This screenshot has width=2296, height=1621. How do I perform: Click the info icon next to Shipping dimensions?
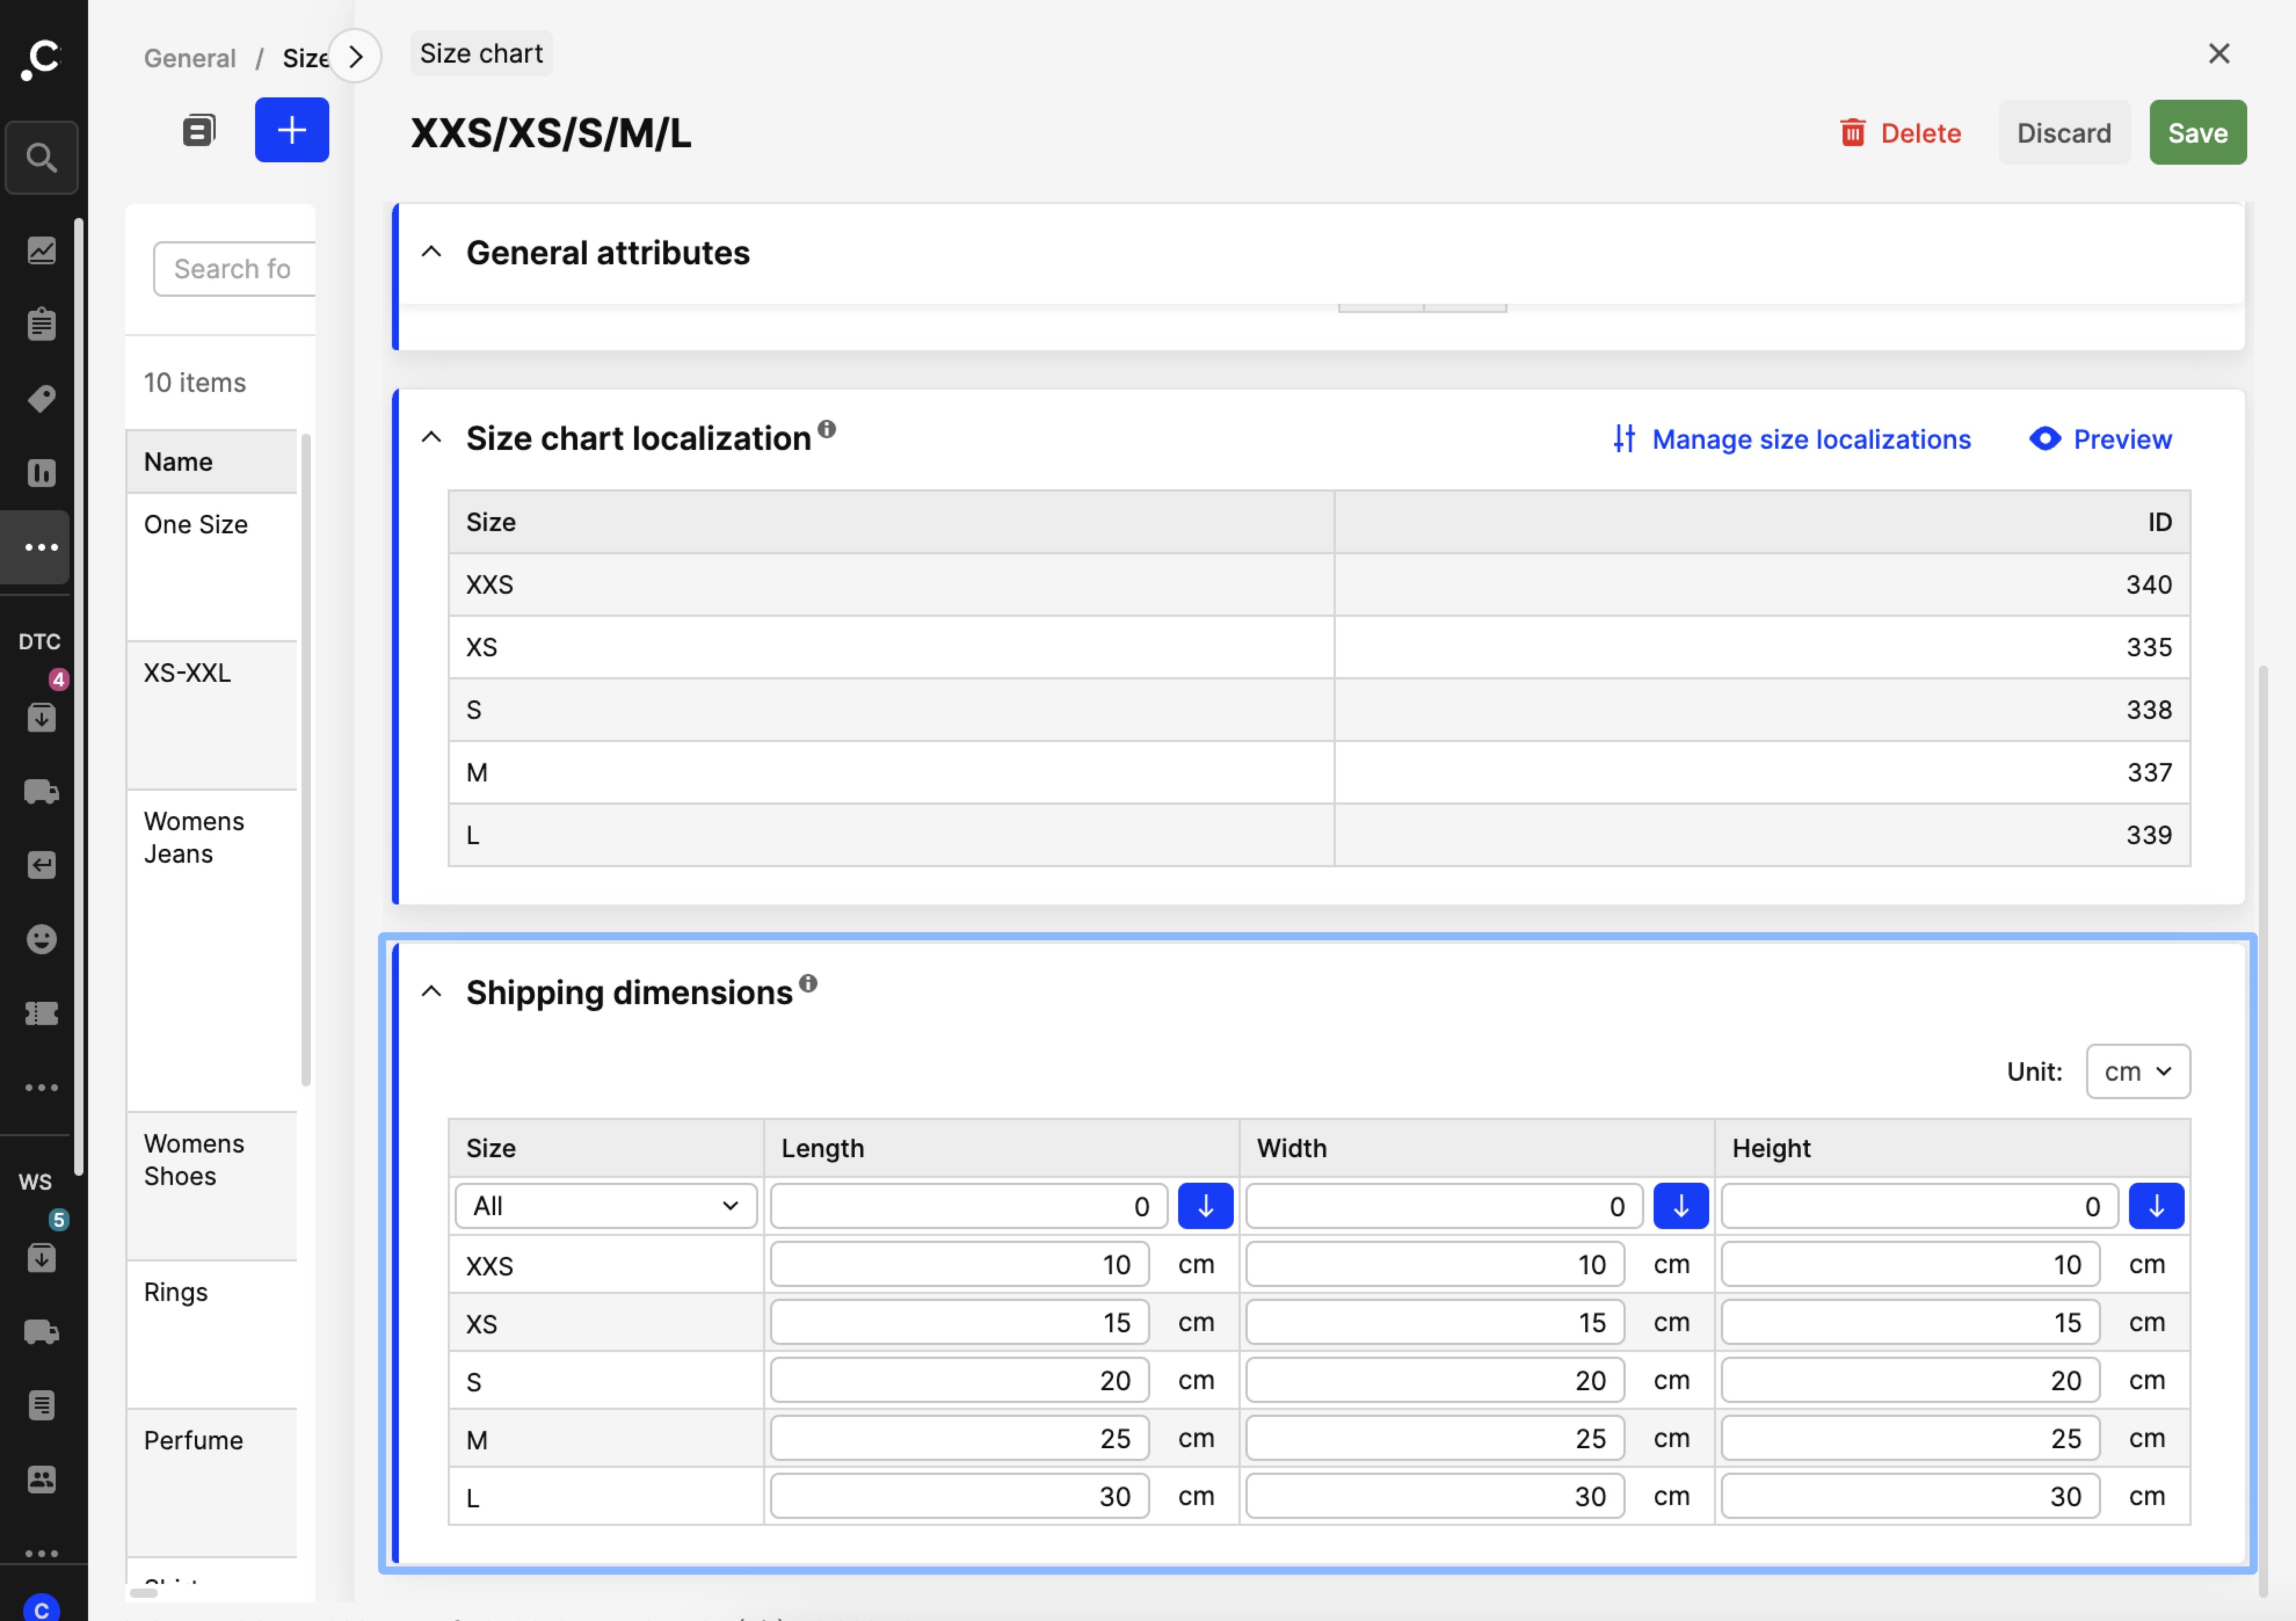pyautogui.click(x=808, y=983)
